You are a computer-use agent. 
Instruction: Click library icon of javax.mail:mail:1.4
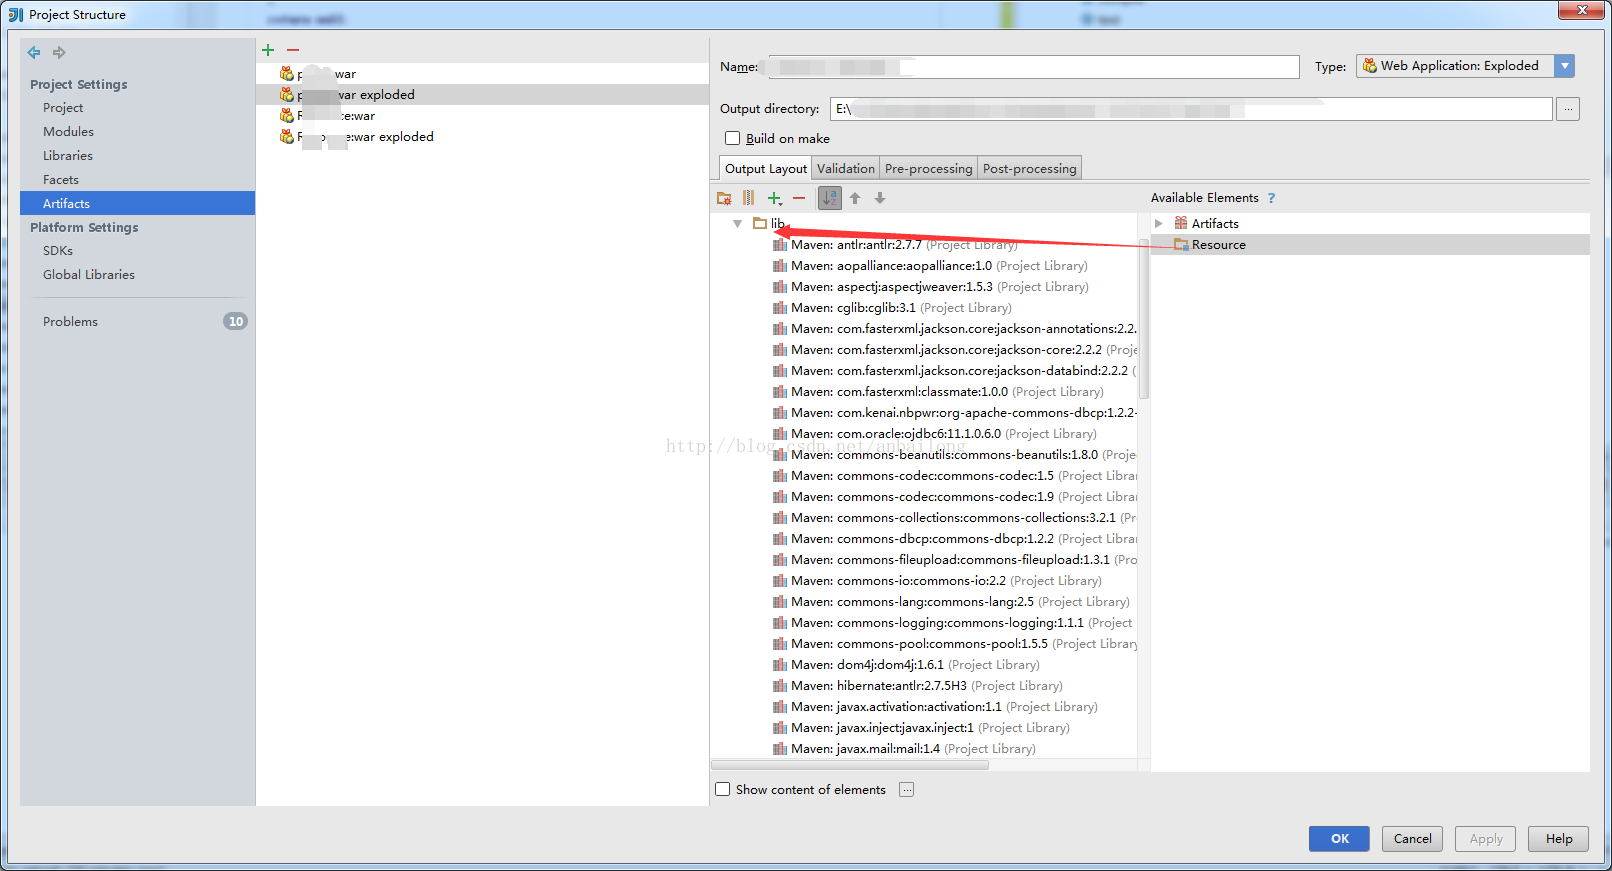tap(780, 748)
